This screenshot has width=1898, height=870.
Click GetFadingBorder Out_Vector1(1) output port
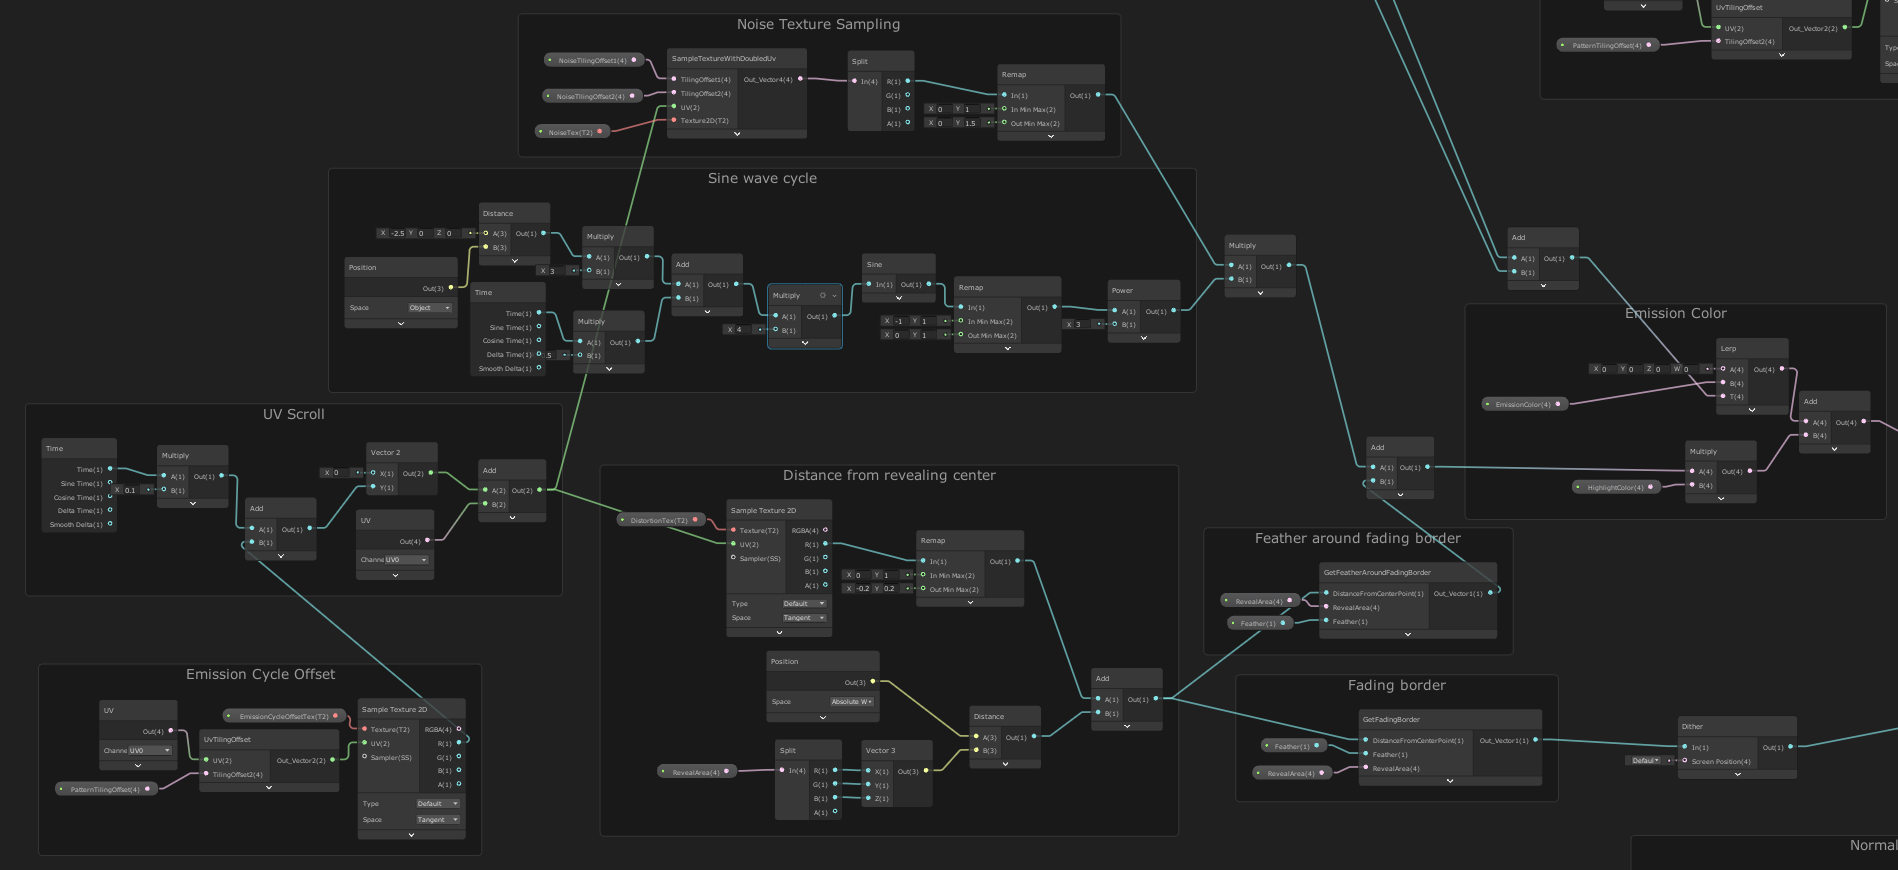[x=1536, y=740]
